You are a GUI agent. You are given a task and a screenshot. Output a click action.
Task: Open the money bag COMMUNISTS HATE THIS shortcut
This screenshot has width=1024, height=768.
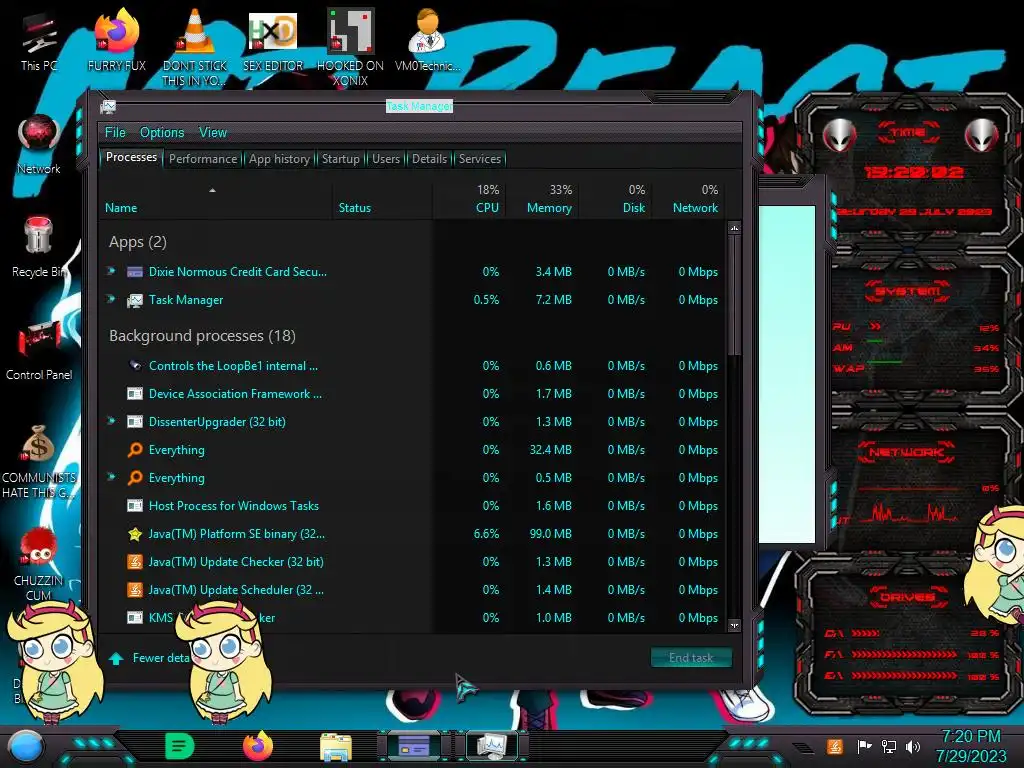(39, 461)
